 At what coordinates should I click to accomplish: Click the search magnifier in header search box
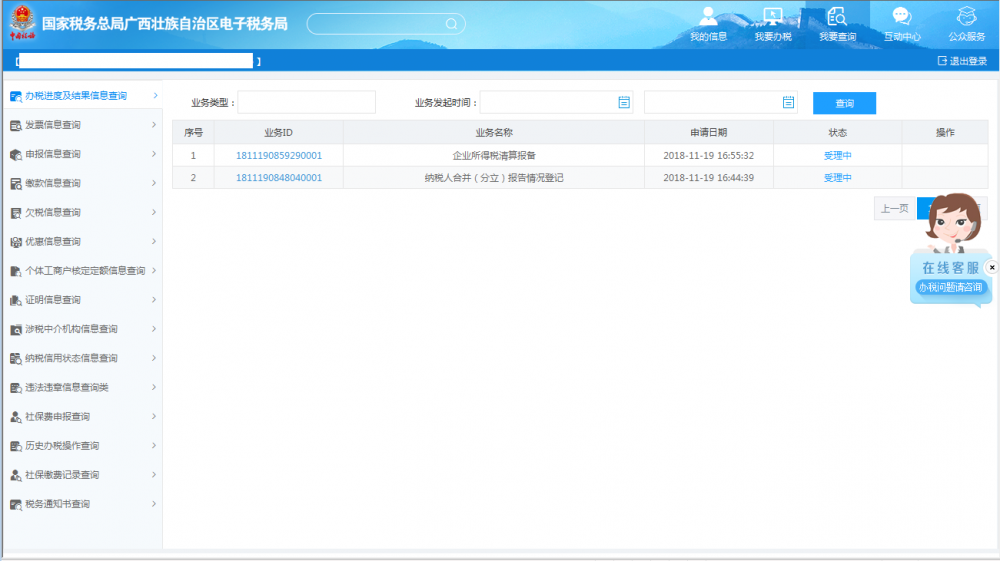(x=451, y=23)
